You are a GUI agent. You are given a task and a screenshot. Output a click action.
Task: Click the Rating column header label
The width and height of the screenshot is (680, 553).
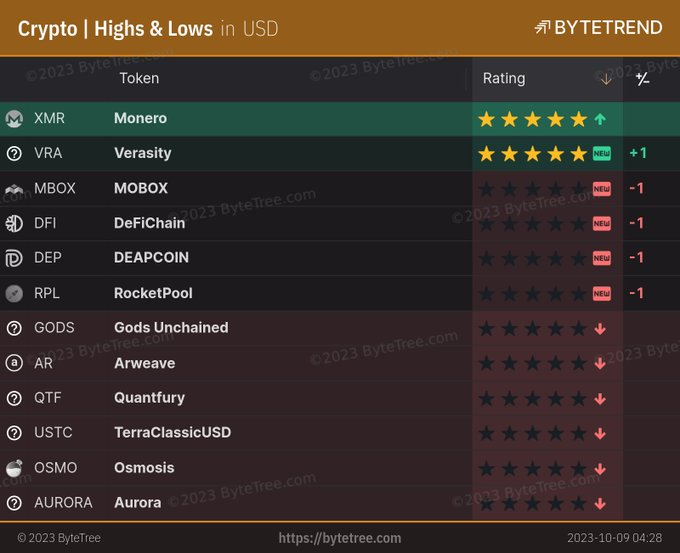click(504, 79)
